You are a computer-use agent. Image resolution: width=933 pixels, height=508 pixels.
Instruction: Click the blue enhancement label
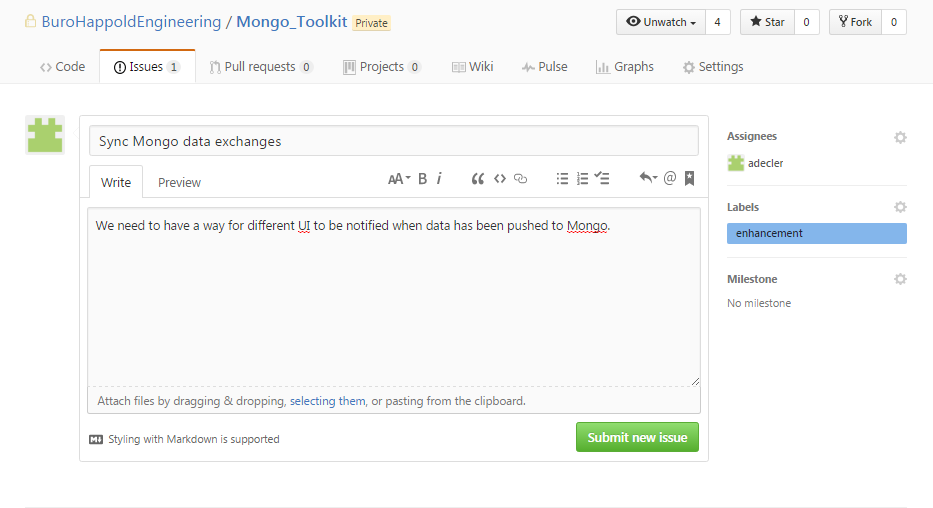click(816, 233)
